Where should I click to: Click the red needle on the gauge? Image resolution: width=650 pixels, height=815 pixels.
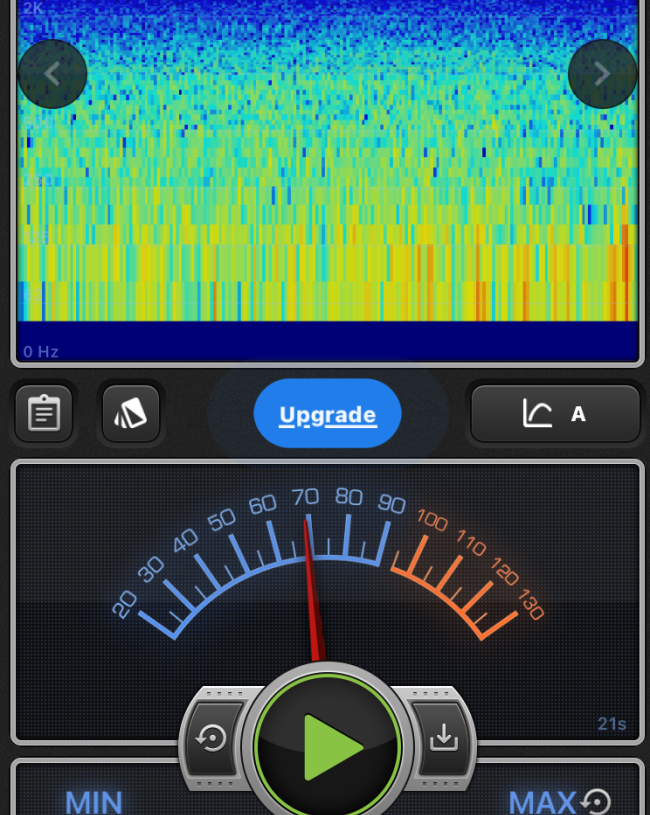[312, 600]
